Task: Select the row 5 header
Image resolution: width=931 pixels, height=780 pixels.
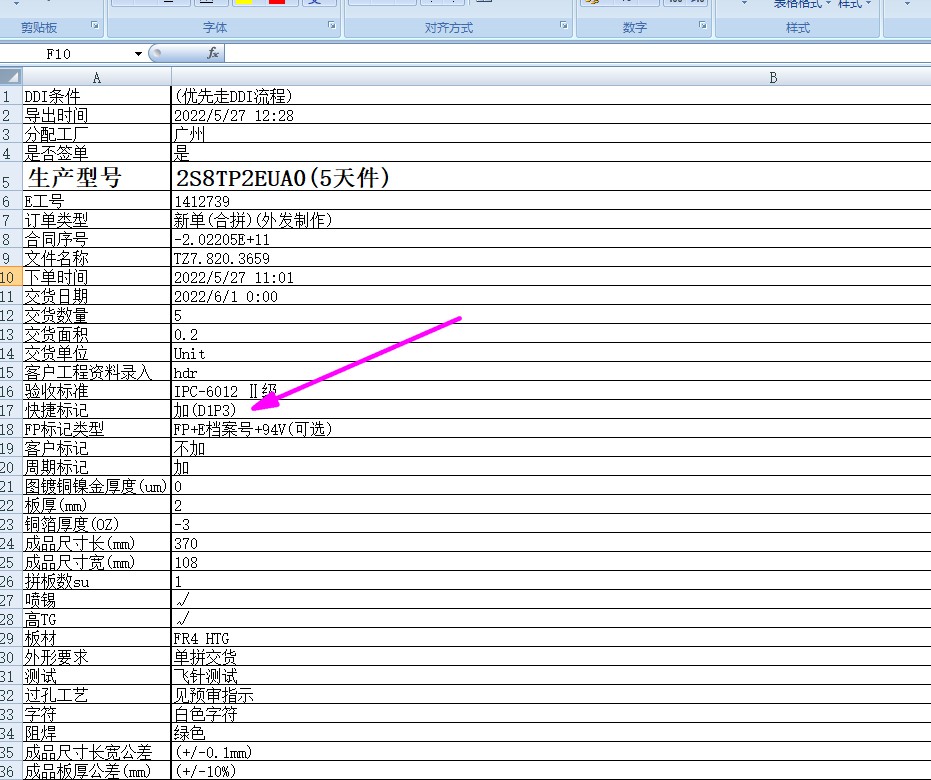Action: click(x=11, y=176)
